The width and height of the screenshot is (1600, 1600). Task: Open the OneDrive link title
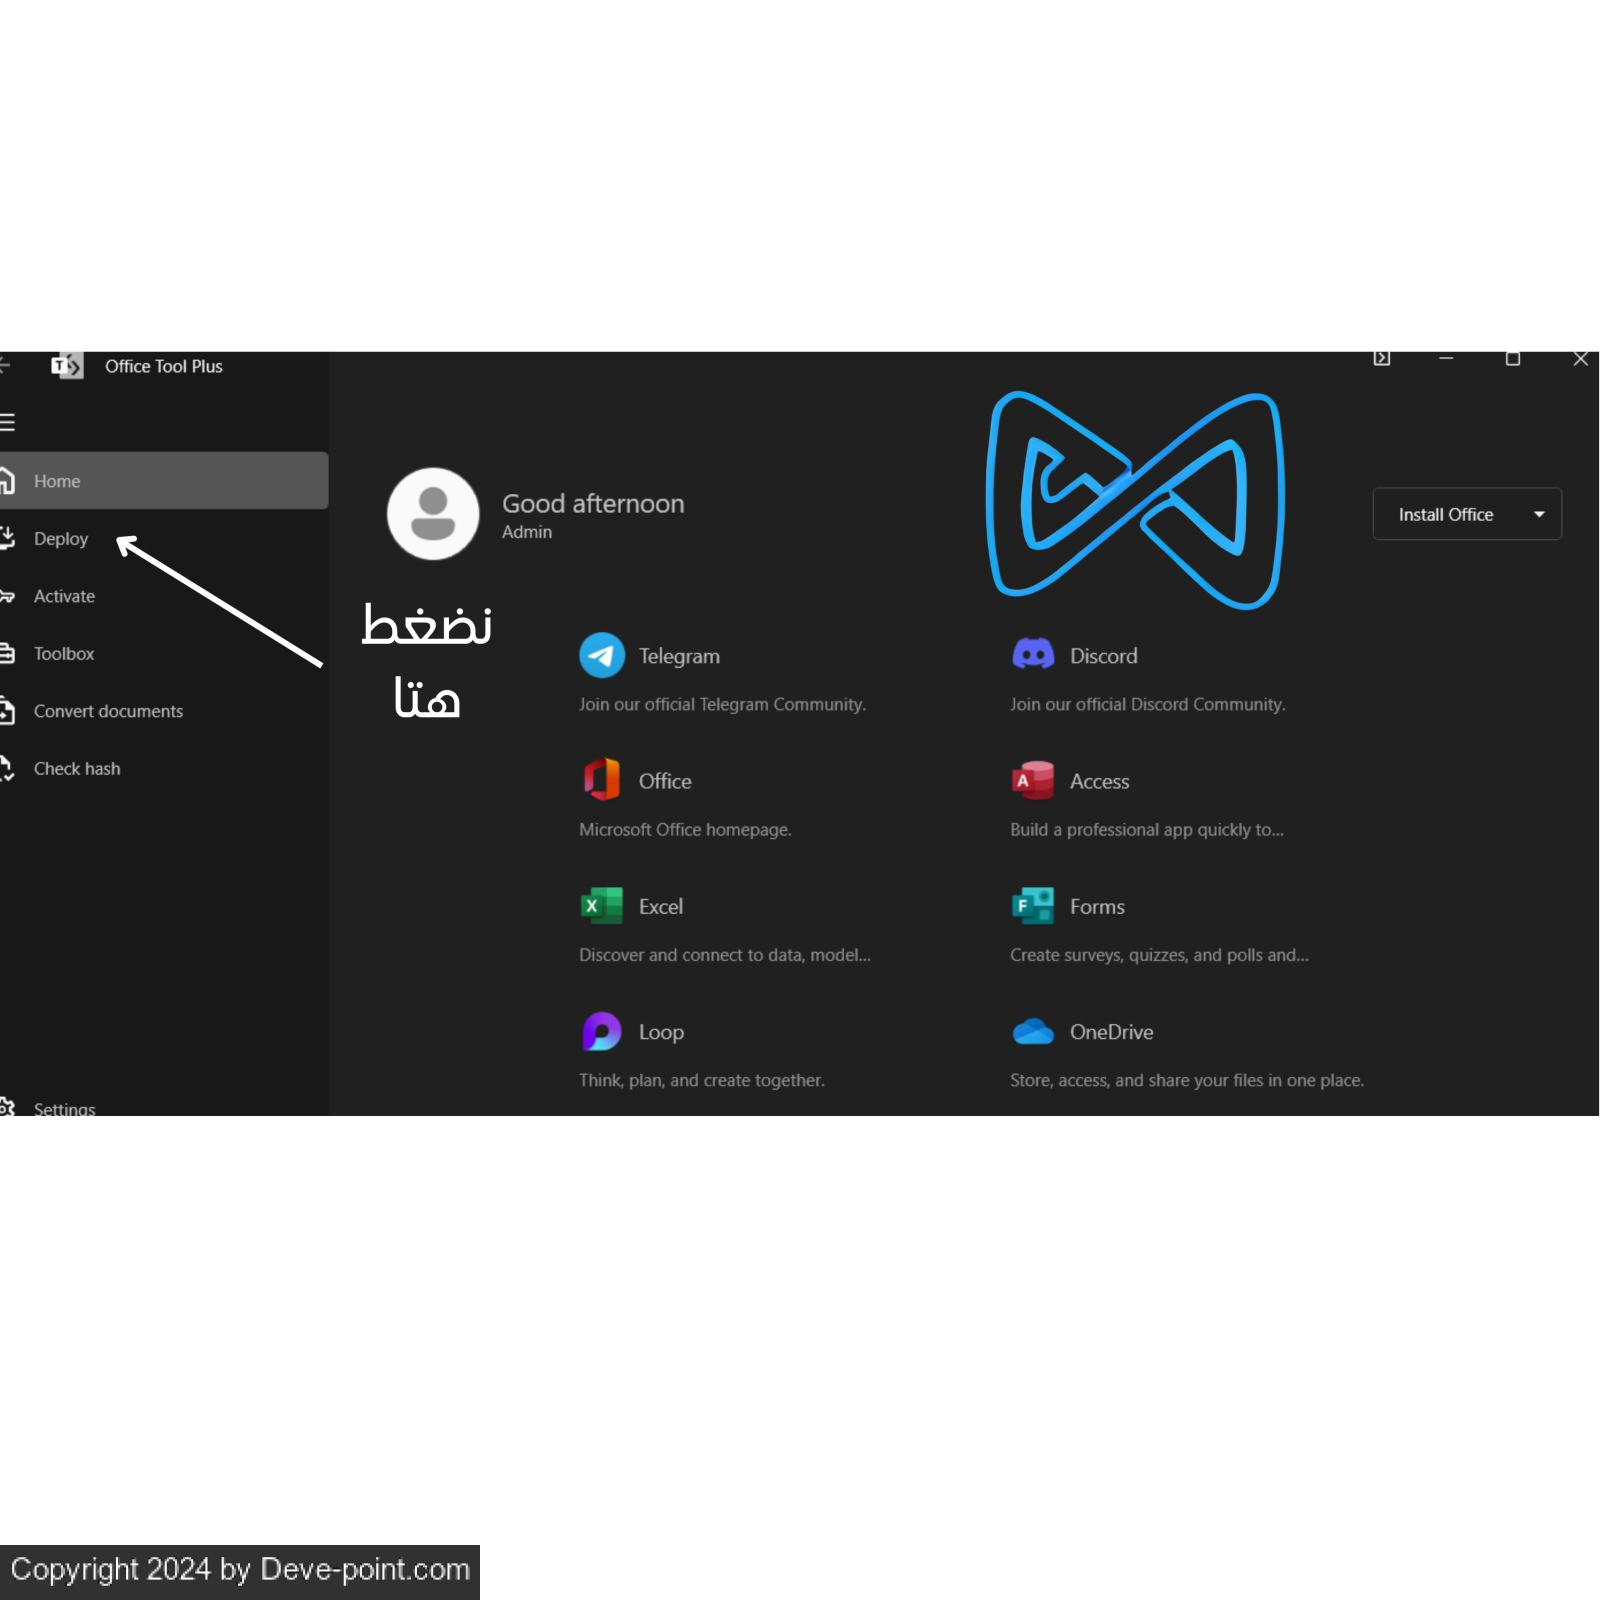pos(1111,1032)
